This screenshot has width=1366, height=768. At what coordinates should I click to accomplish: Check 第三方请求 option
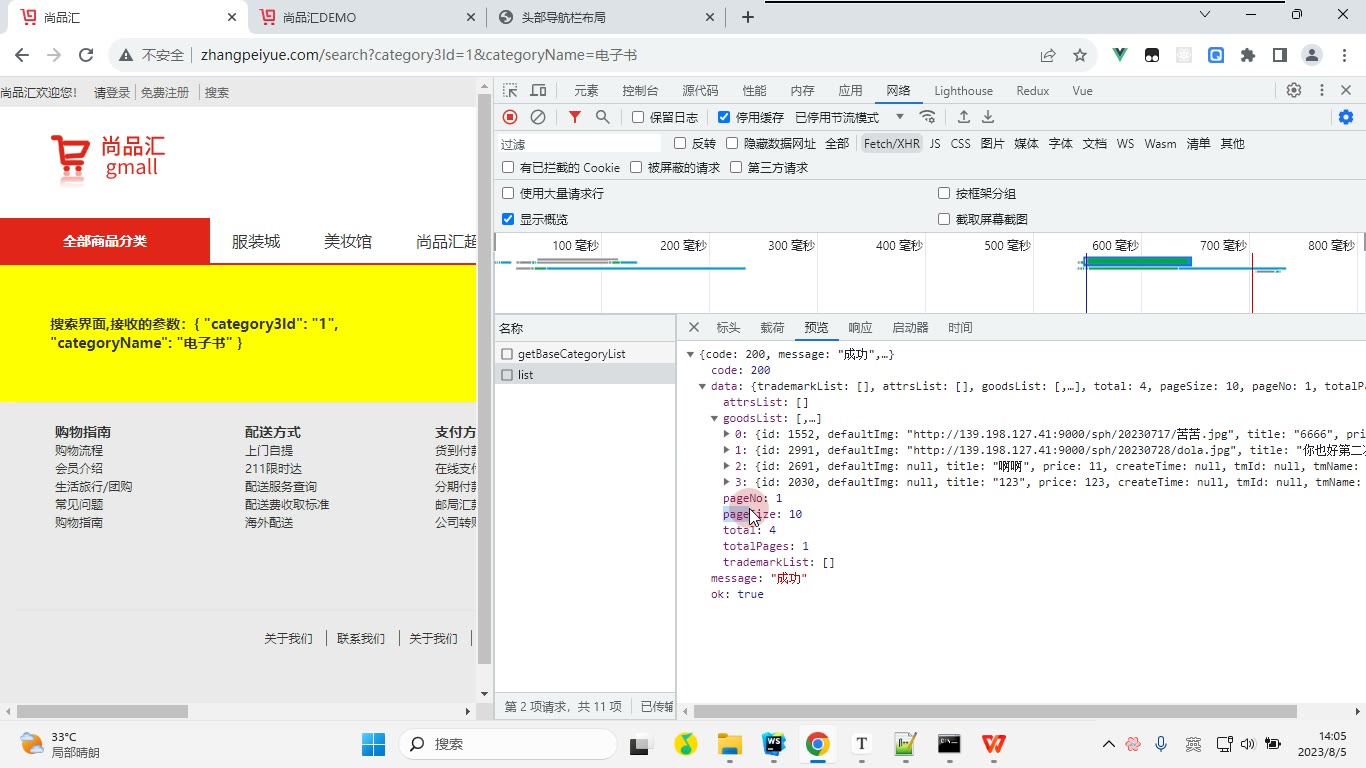[736, 167]
